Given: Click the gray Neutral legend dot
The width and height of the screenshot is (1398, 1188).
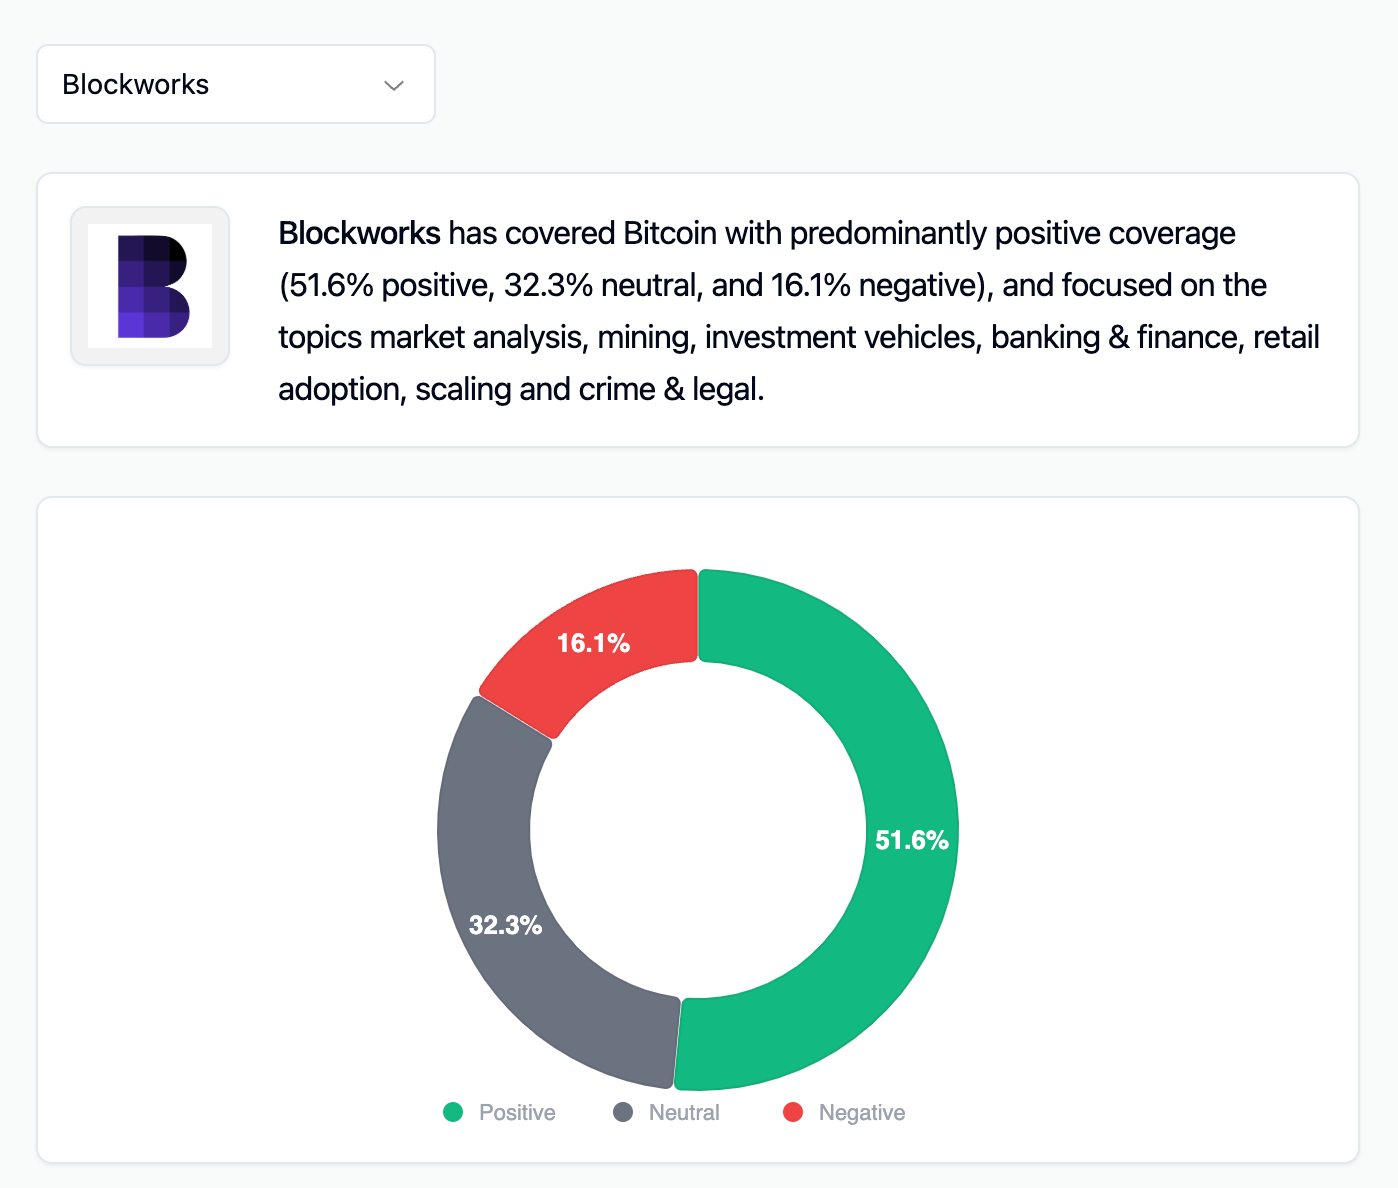Looking at the screenshot, I should click(623, 1112).
